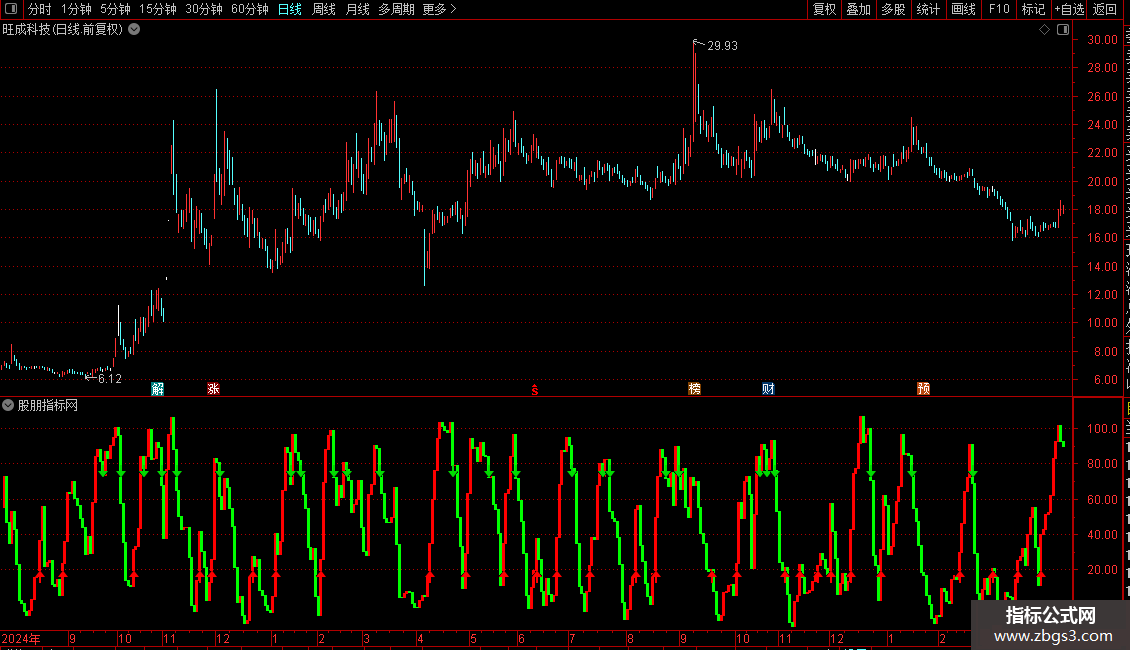Viewport: 1130px width, 650px height.
Task: Click the 2024年 date axis label
Action: (21, 638)
